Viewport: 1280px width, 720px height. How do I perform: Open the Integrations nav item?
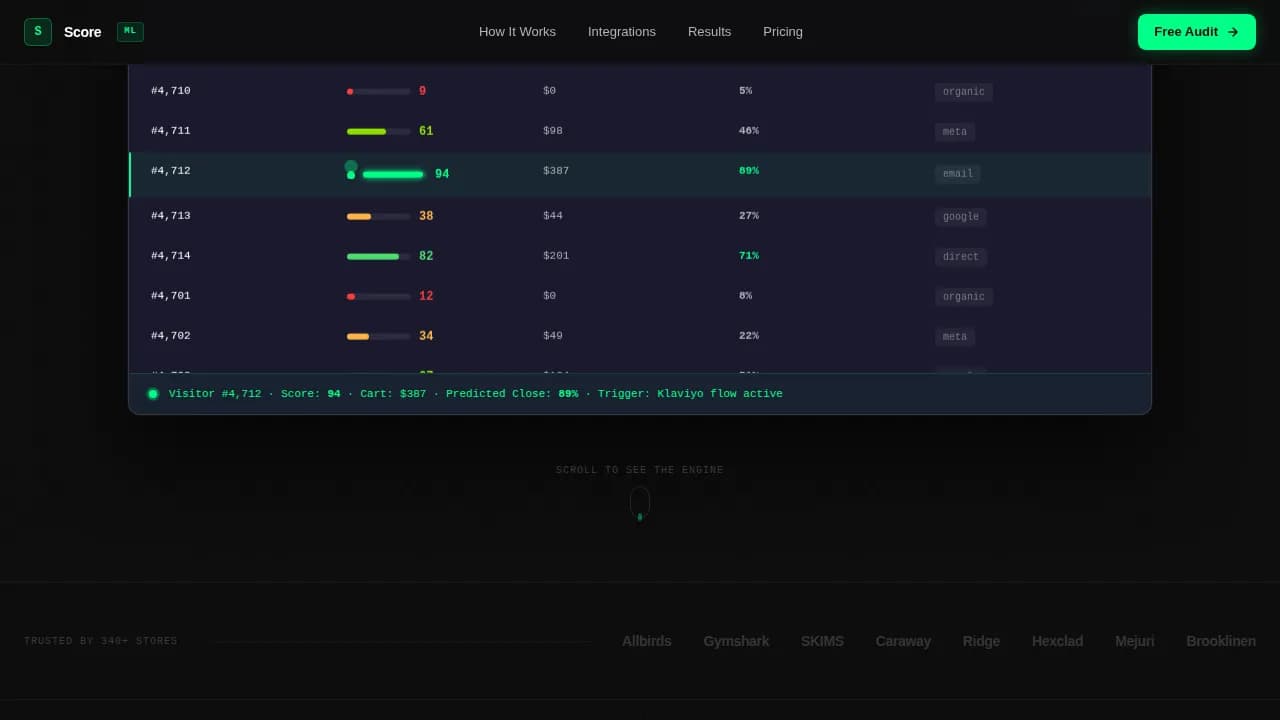click(x=622, y=31)
